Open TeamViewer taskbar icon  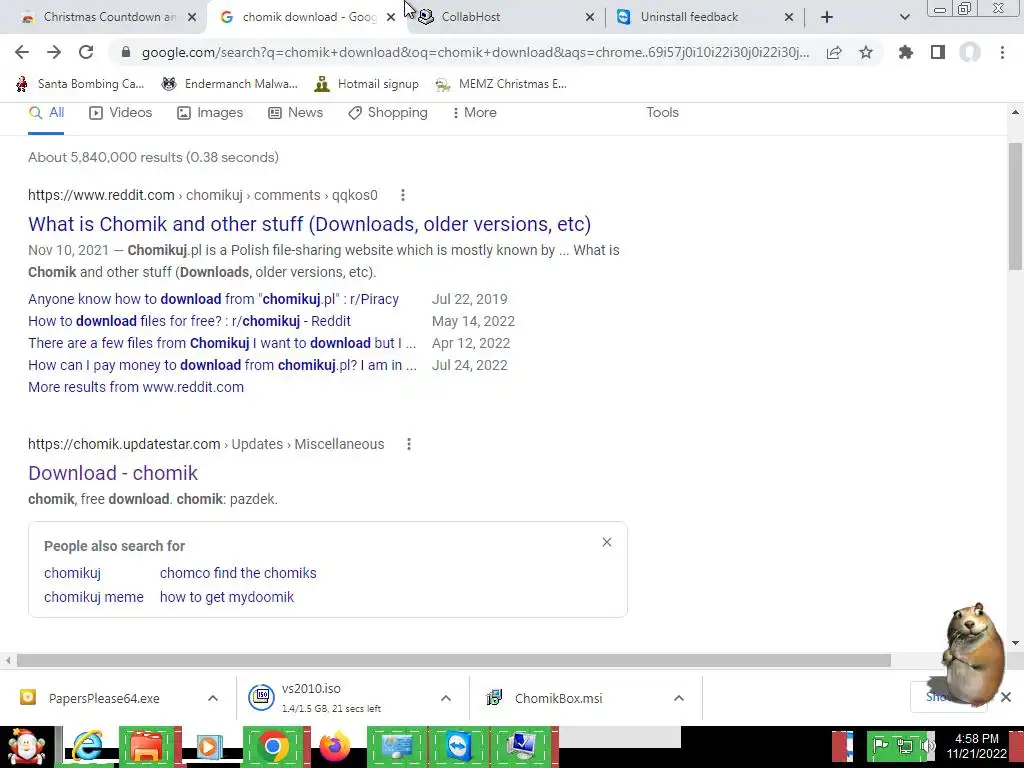459,746
